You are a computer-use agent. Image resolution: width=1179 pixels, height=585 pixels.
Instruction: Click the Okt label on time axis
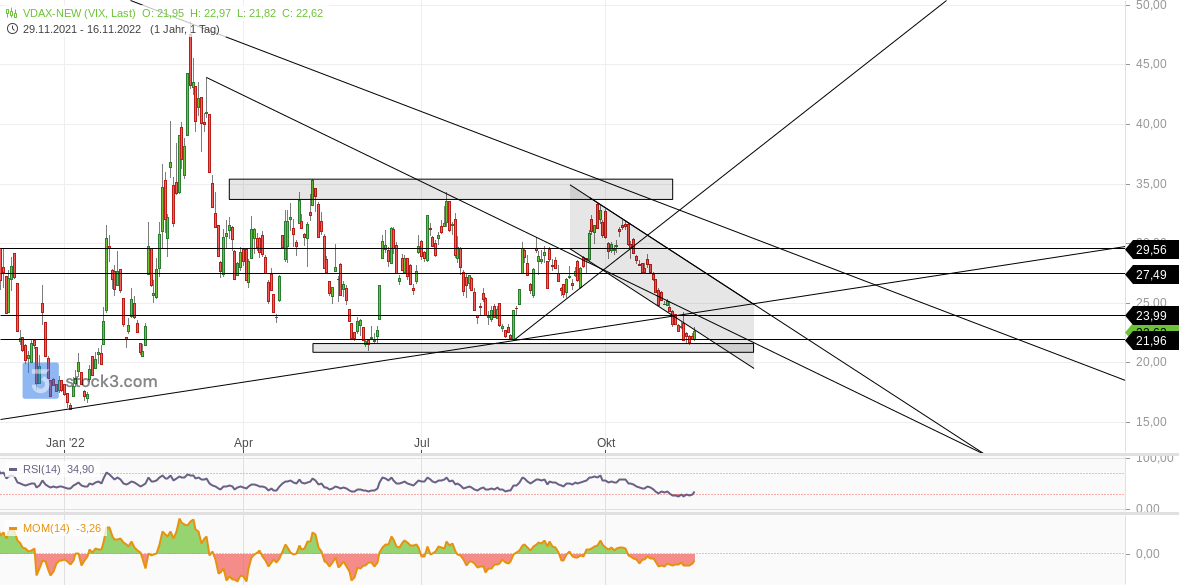pyautogui.click(x=605, y=442)
